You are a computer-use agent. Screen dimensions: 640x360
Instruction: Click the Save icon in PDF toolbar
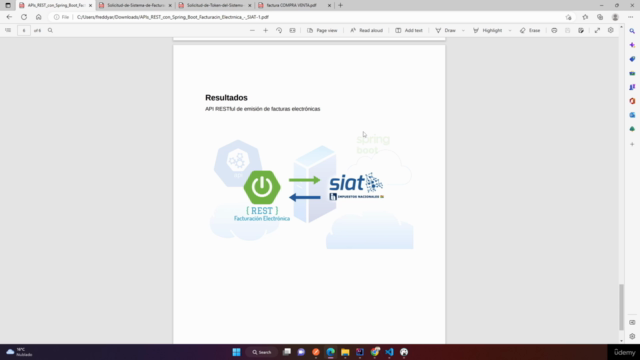point(567,30)
